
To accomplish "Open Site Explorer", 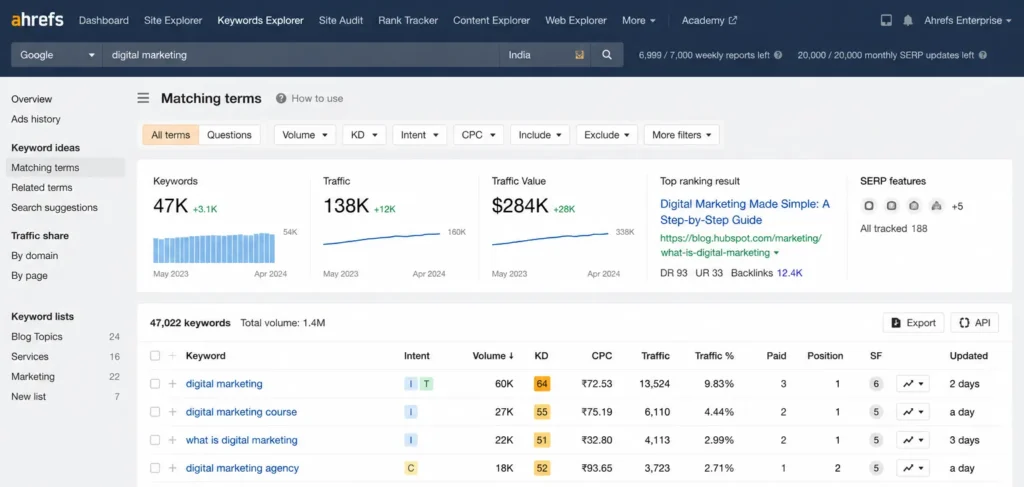I will click(x=173, y=20).
